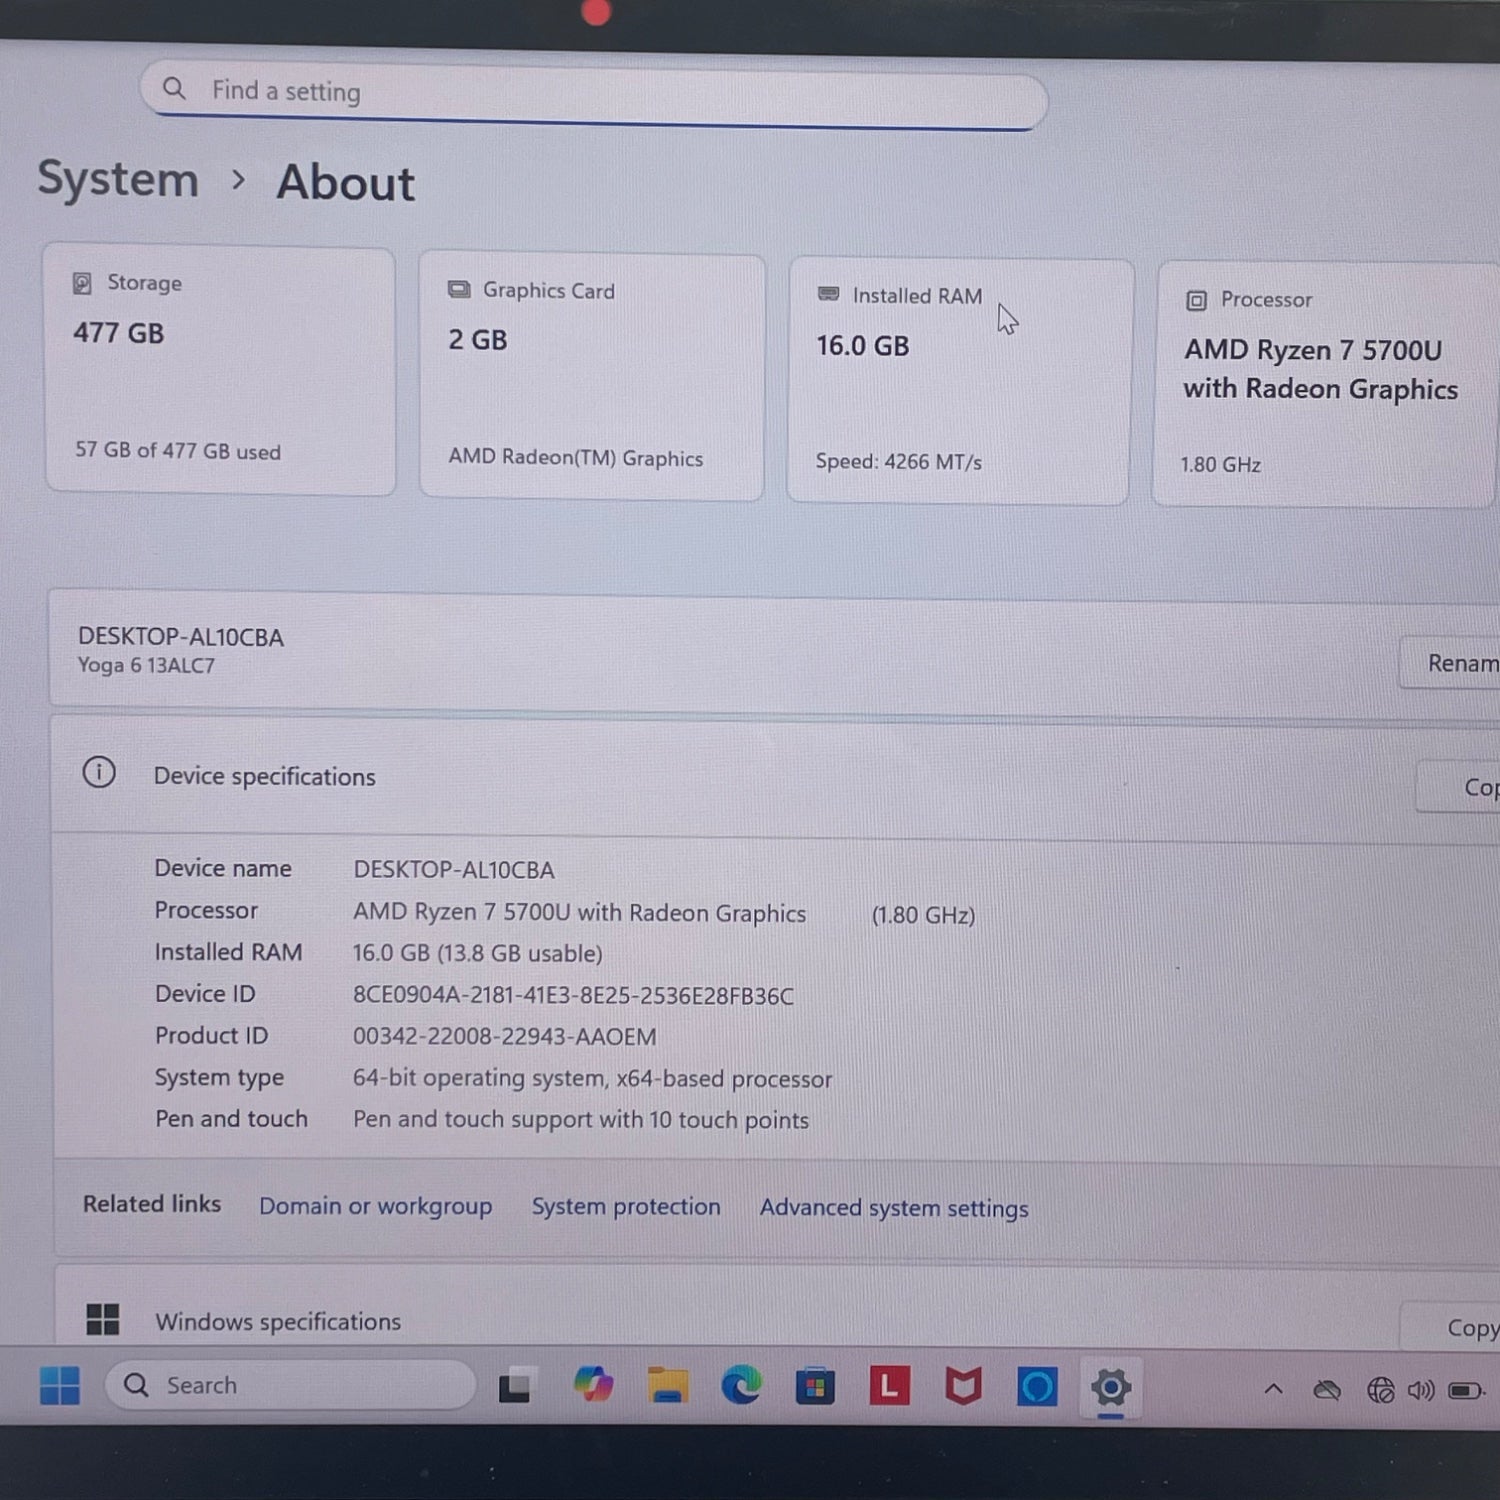Copy the Device specifications
The image size is (1500, 1500).
tap(1458, 787)
